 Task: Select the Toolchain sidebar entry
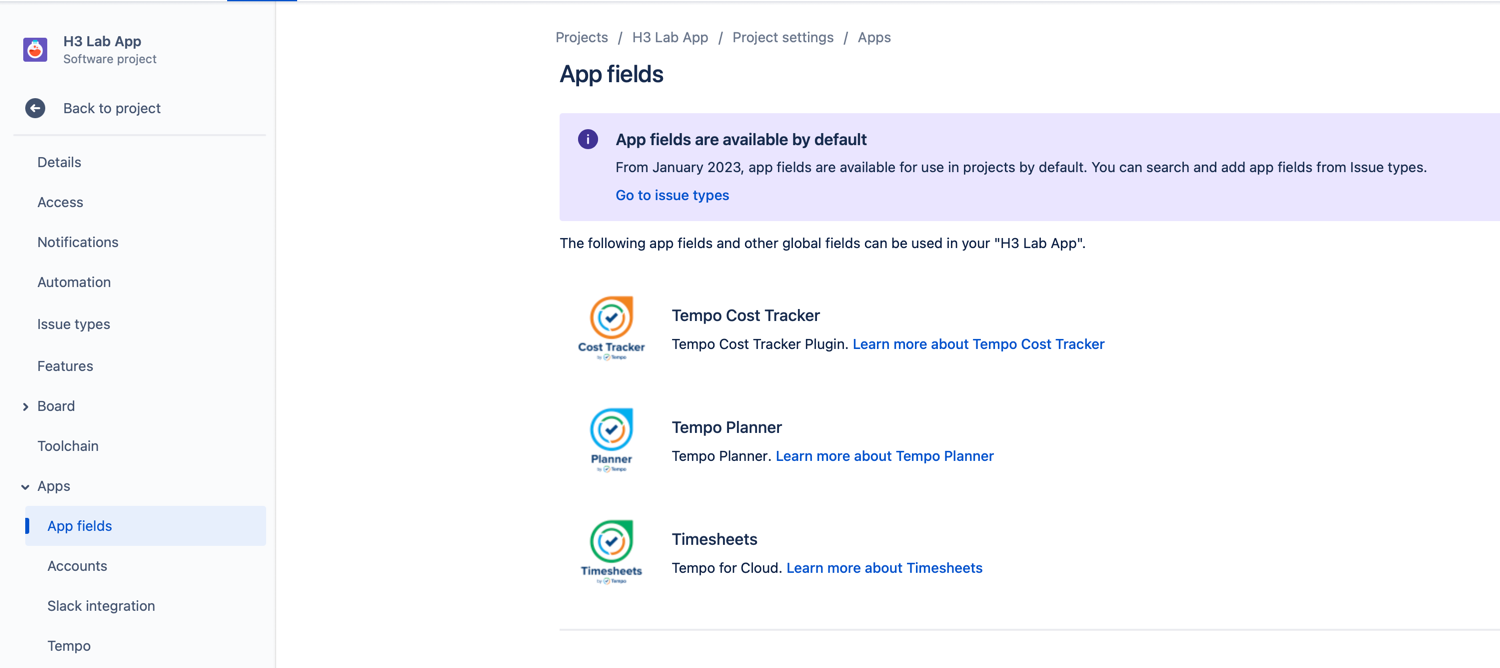click(x=67, y=446)
